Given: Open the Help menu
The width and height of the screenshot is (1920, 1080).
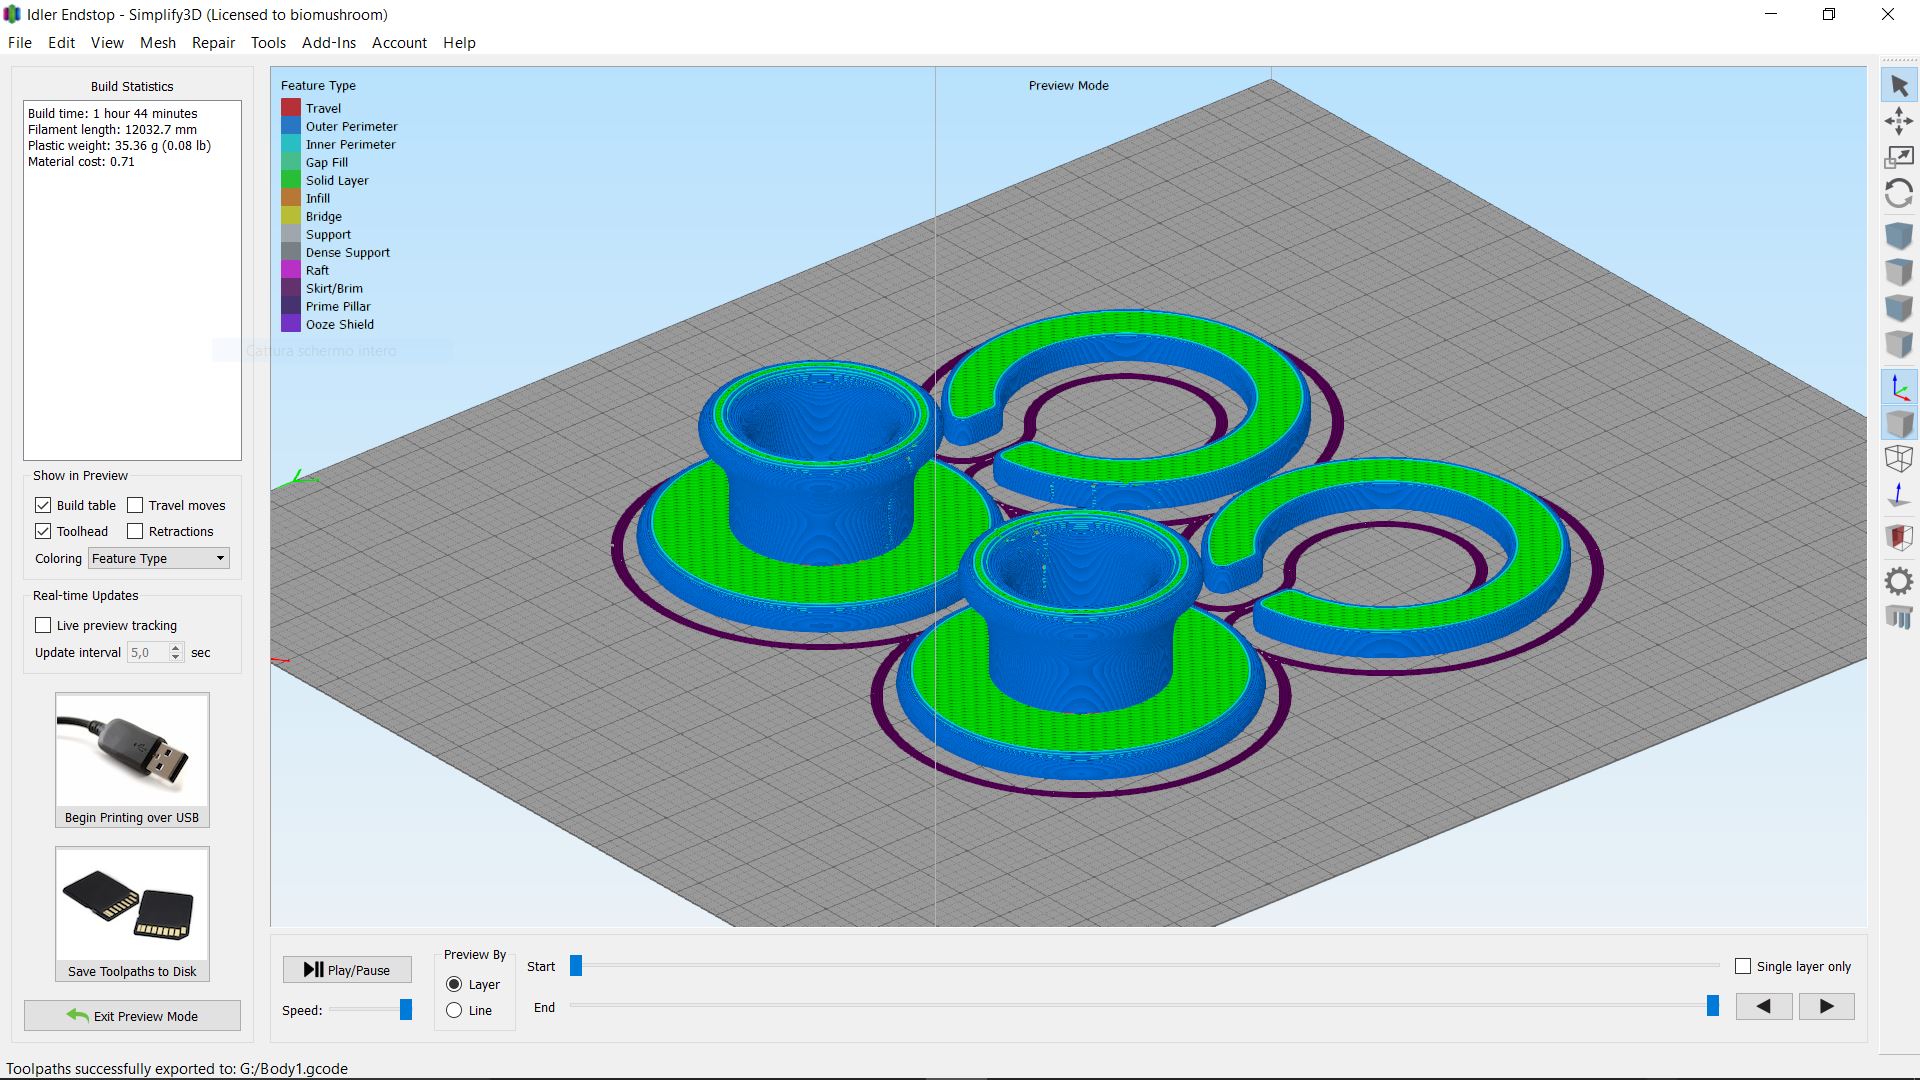Looking at the screenshot, I should 459,43.
